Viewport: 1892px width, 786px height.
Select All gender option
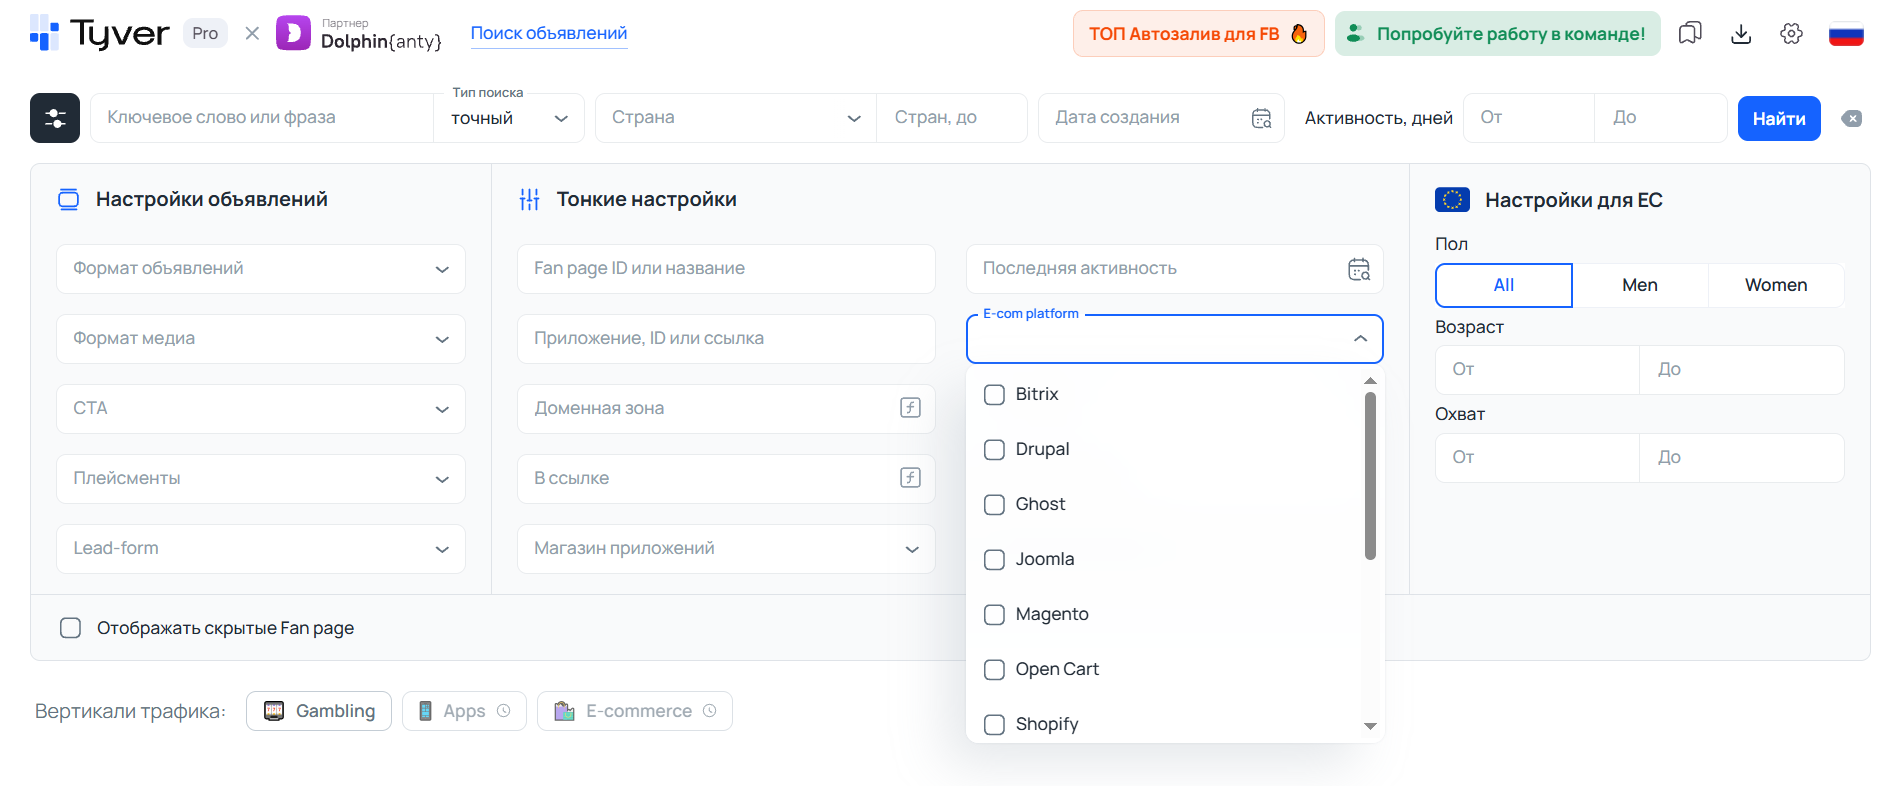(1504, 285)
